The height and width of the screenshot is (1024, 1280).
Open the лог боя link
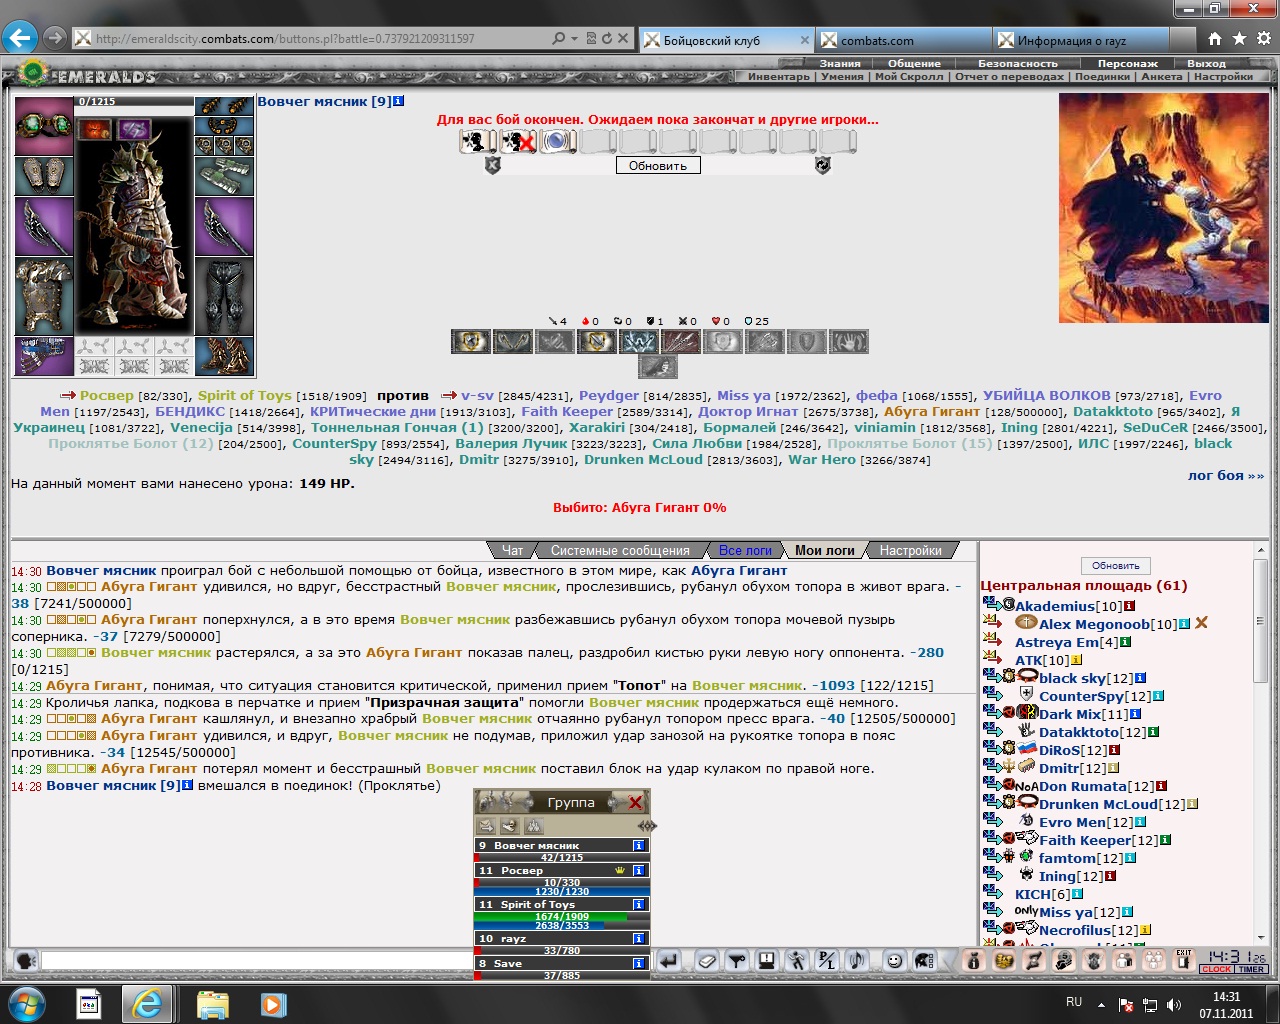1226,475
